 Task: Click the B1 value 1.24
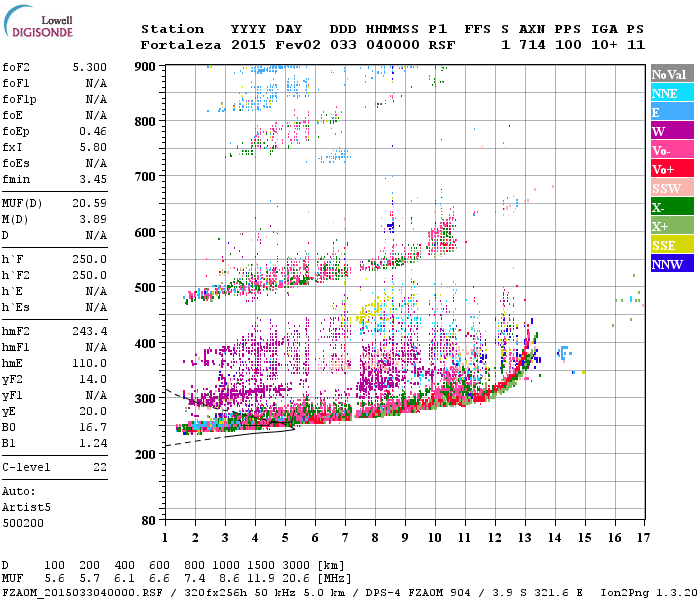pyautogui.click(x=93, y=443)
